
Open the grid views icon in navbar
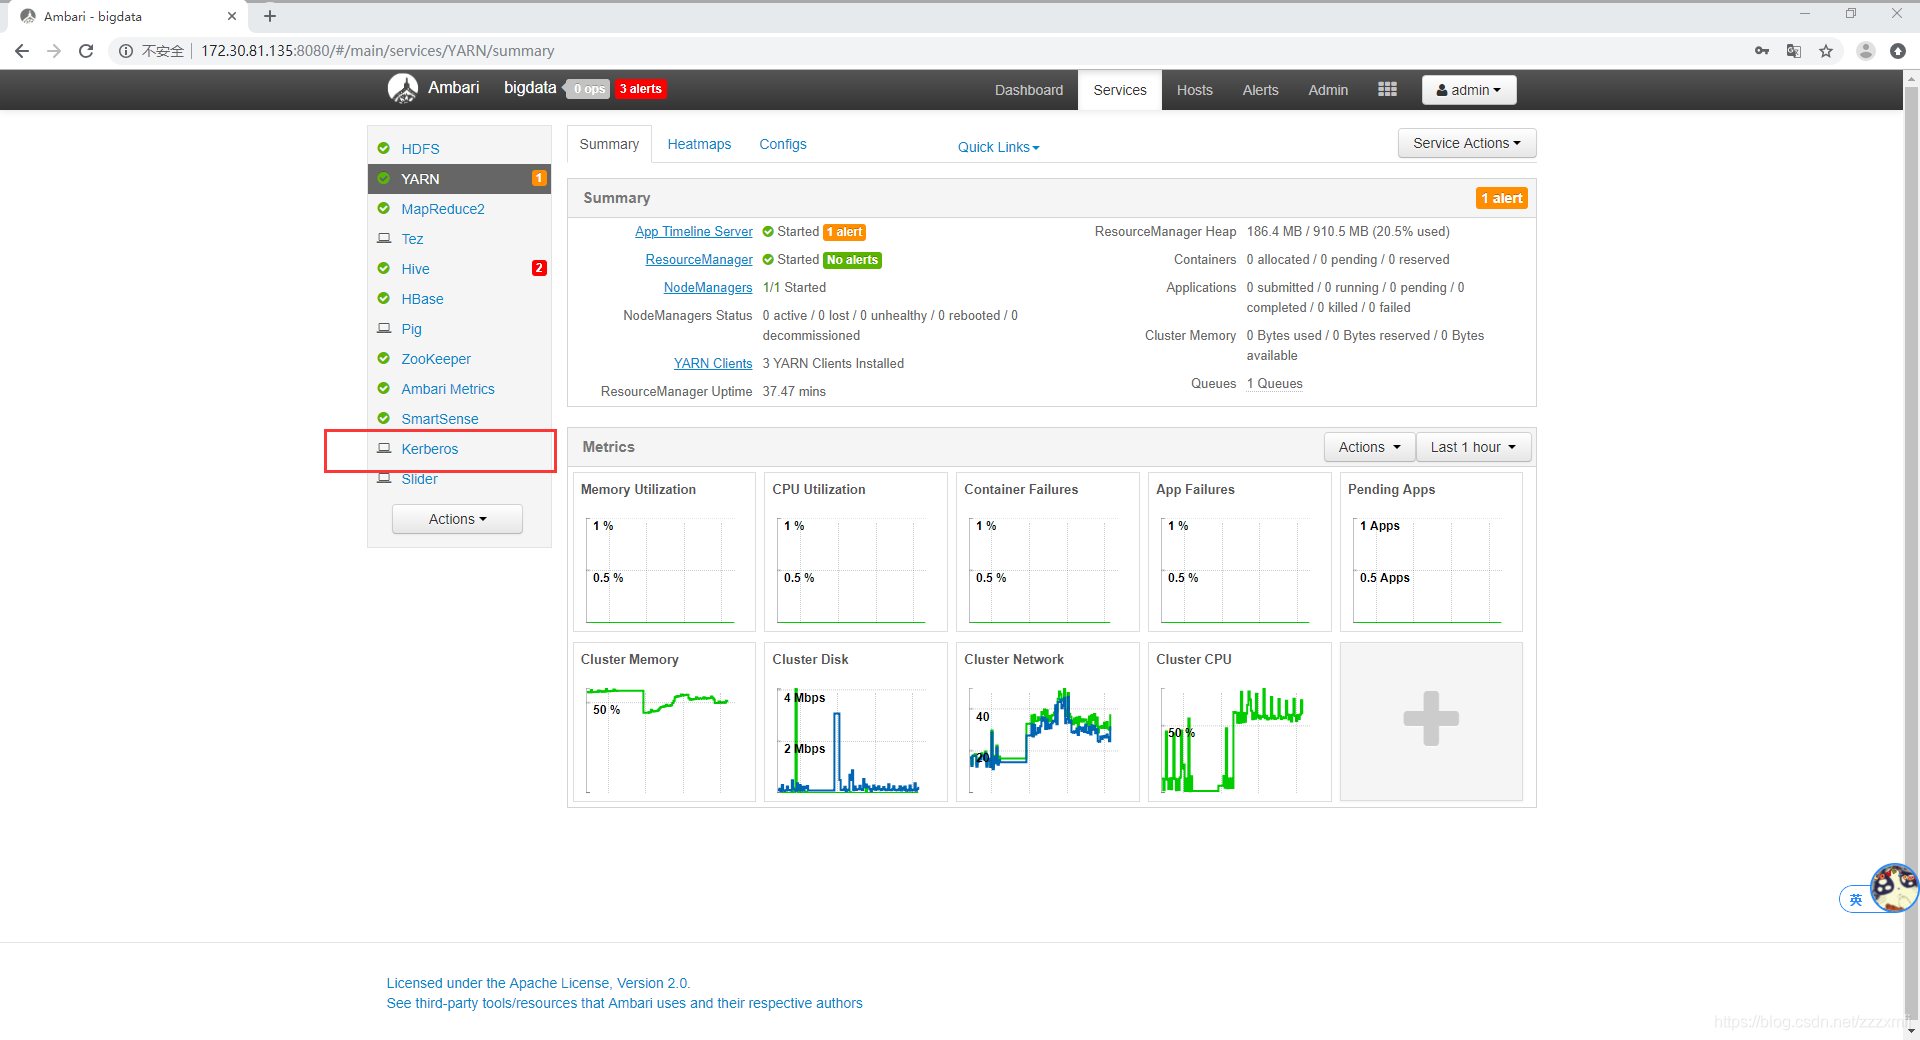point(1387,89)
